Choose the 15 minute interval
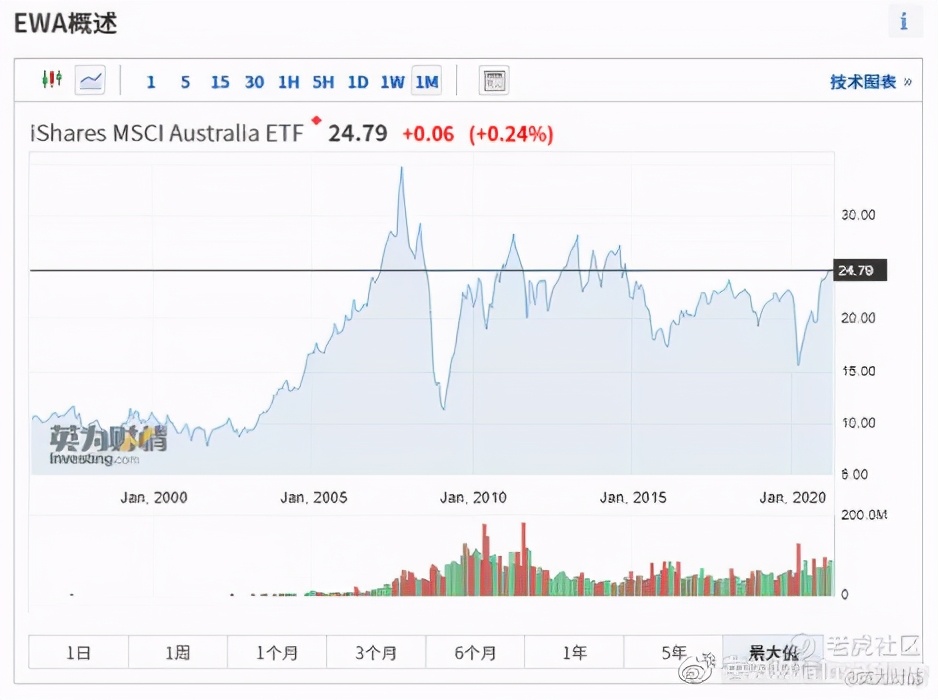The image size is (938, 700). pos(220,82)
